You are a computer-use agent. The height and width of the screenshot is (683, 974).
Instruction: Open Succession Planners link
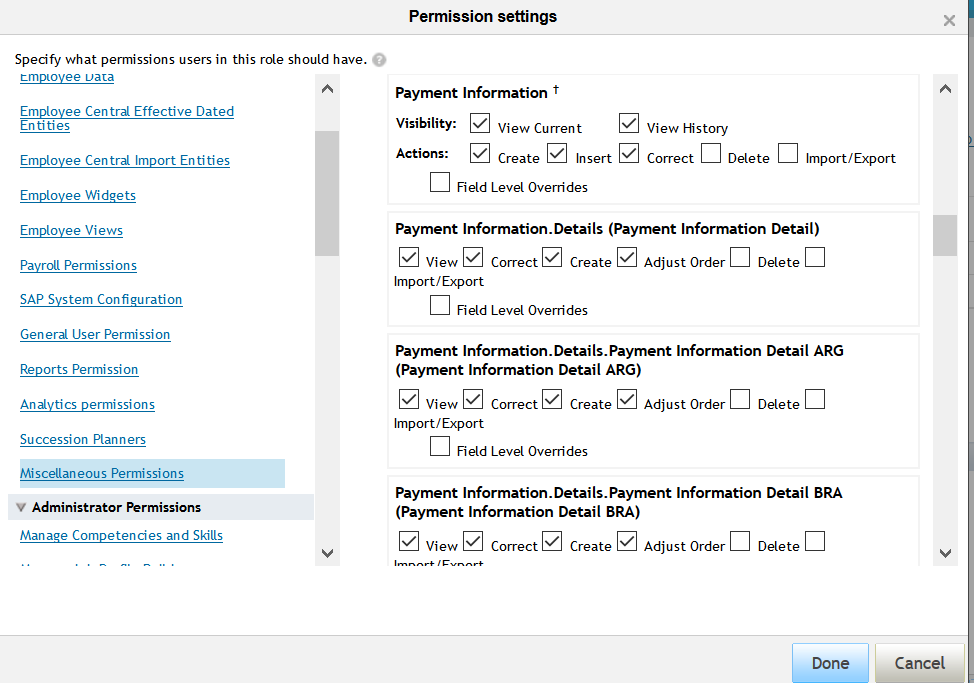click(x=83, y=439)
